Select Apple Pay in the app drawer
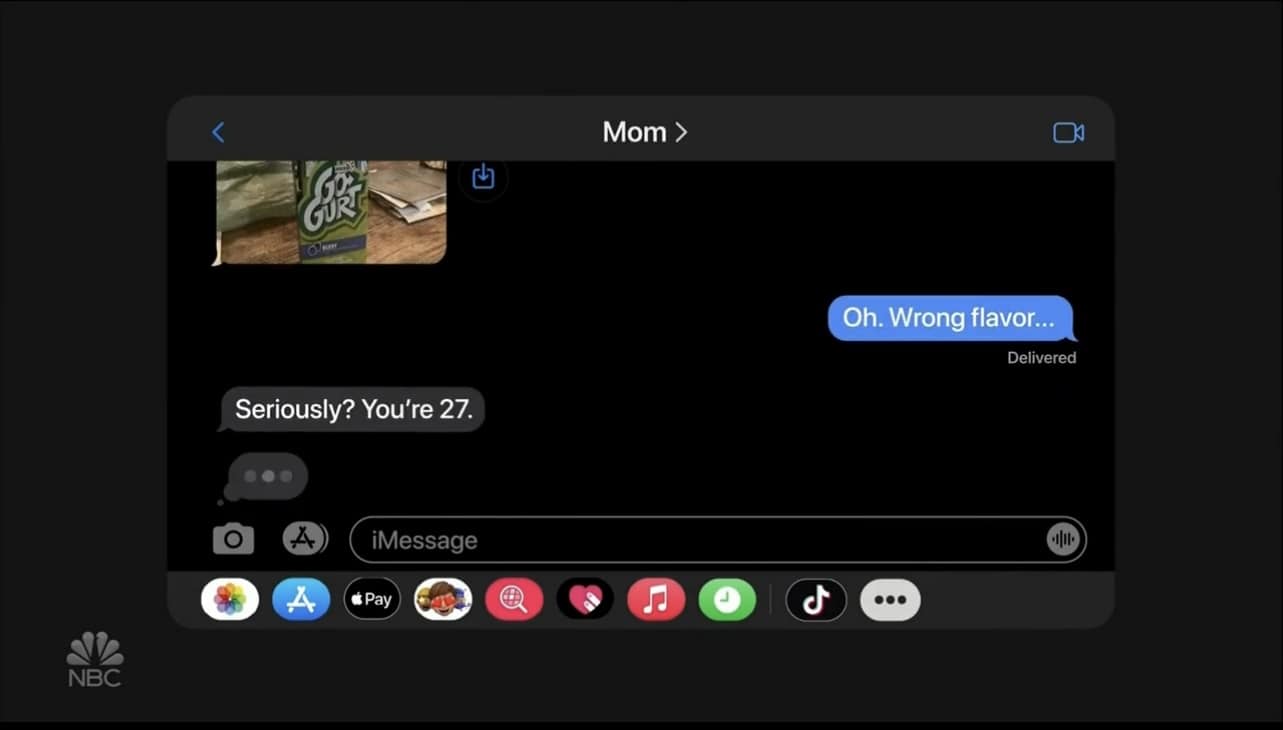 [x=372, y=600]
